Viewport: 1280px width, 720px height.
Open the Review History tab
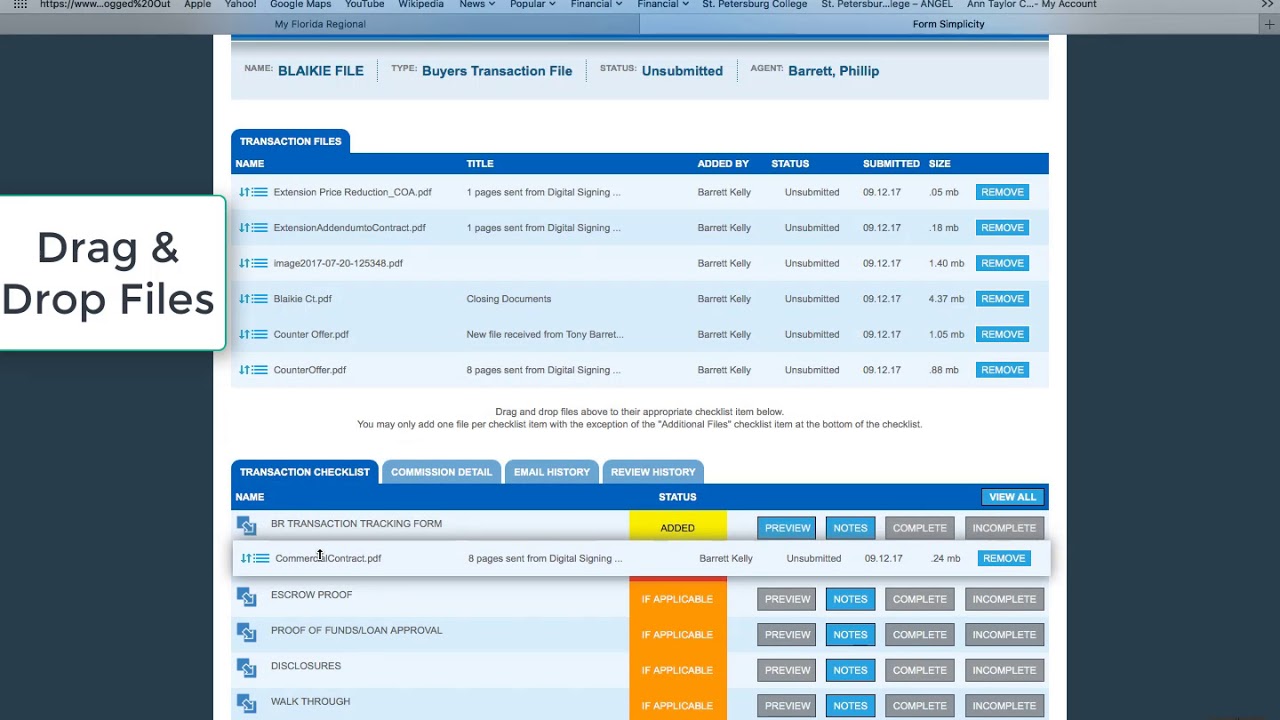(x=653, y=472)
